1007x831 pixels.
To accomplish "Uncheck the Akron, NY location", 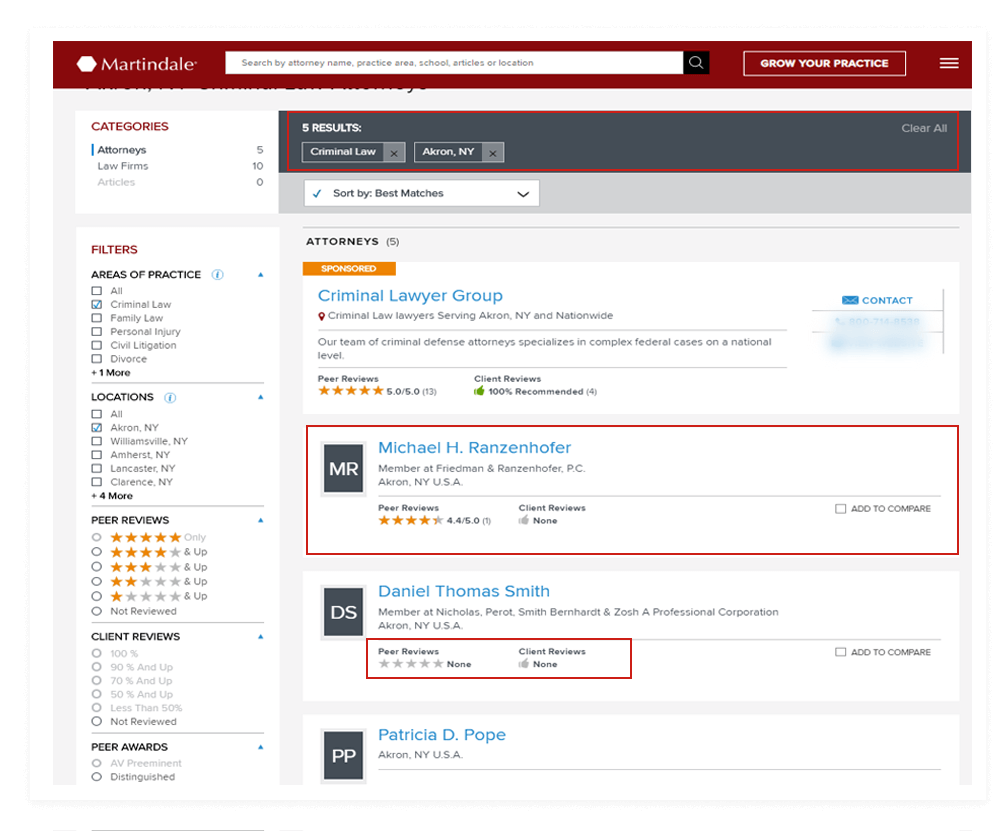I will tap(96, 428).
